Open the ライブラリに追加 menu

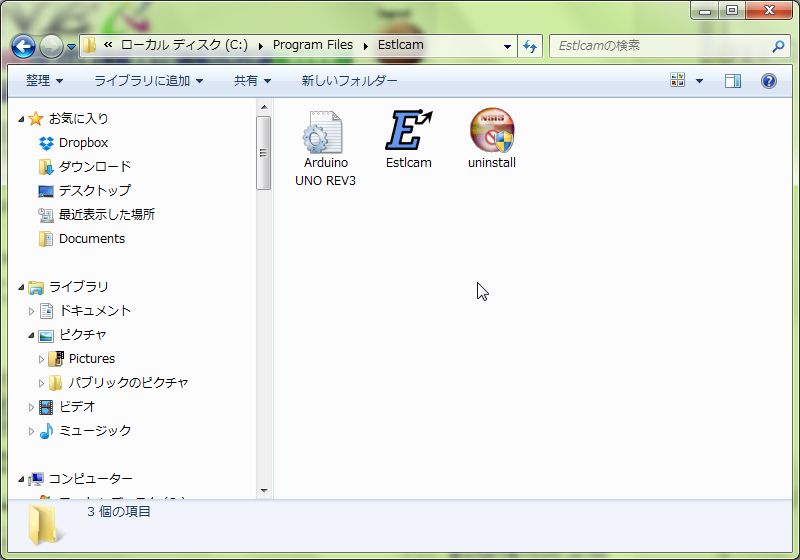tap(148, 81)
